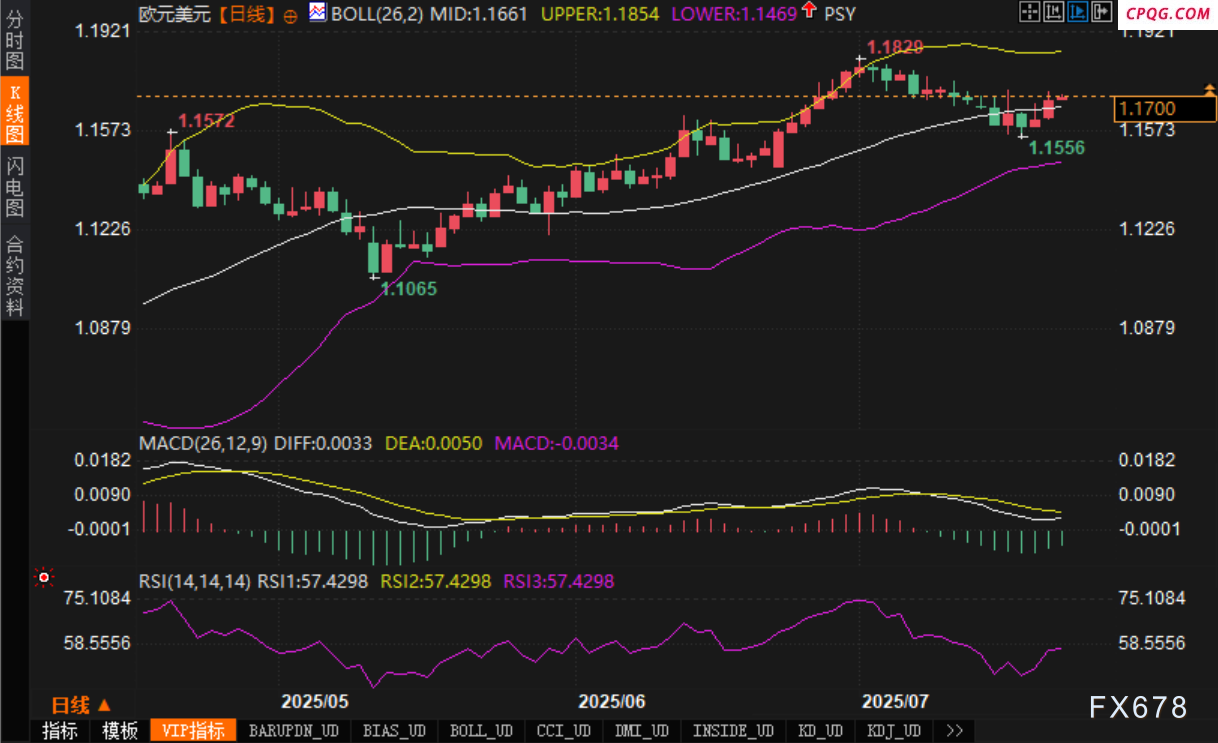
Task: Select the 模板 tab at bottom
Action: click(120, 731)
